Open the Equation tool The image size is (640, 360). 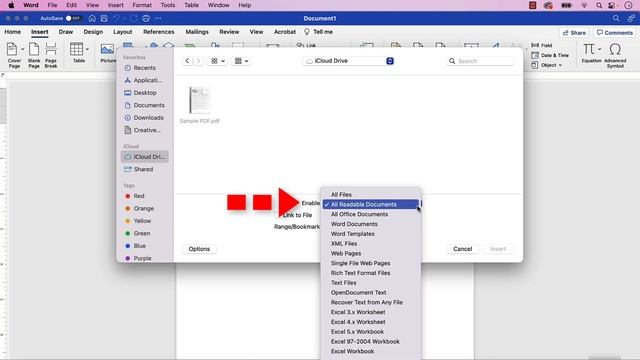click(591, 53)
